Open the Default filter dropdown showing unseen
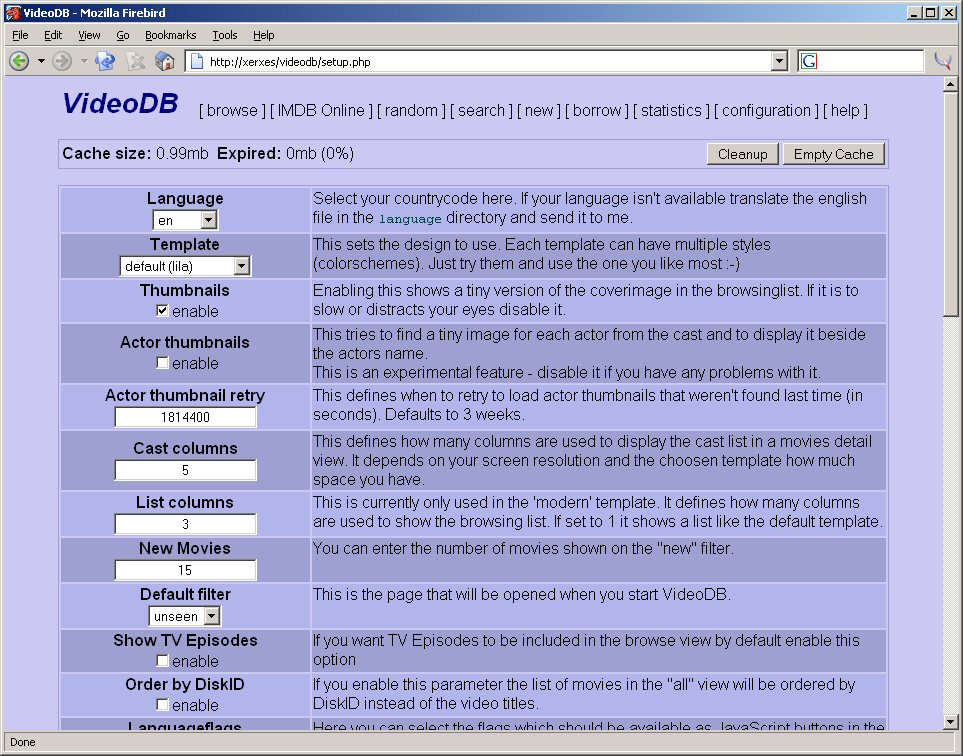The height and width of the screenshot is (756, 963). (185, 616)
